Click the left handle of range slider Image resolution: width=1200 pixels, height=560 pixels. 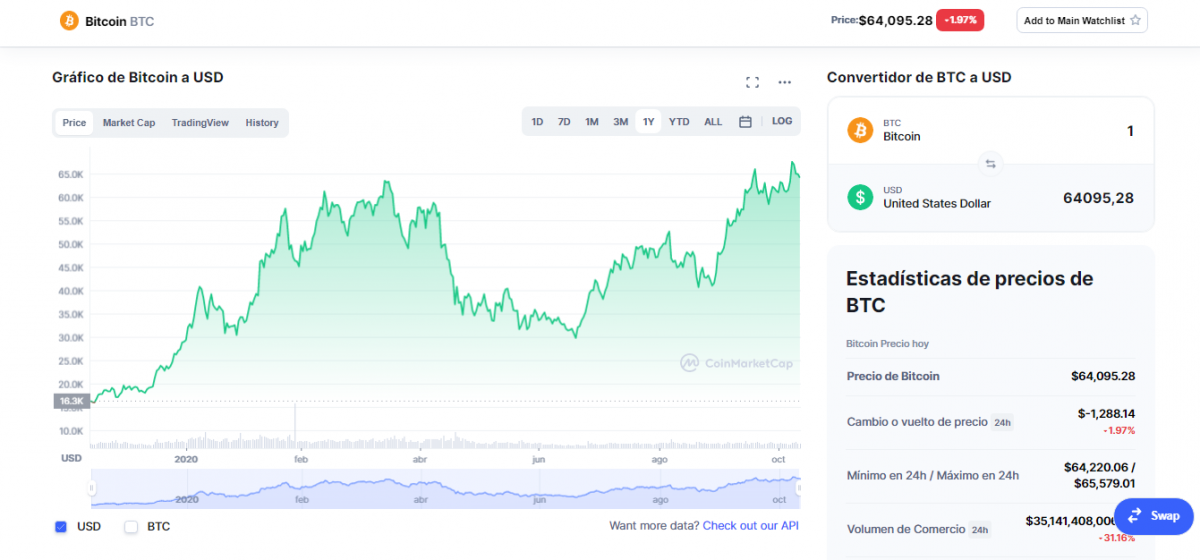coord(92,488)
